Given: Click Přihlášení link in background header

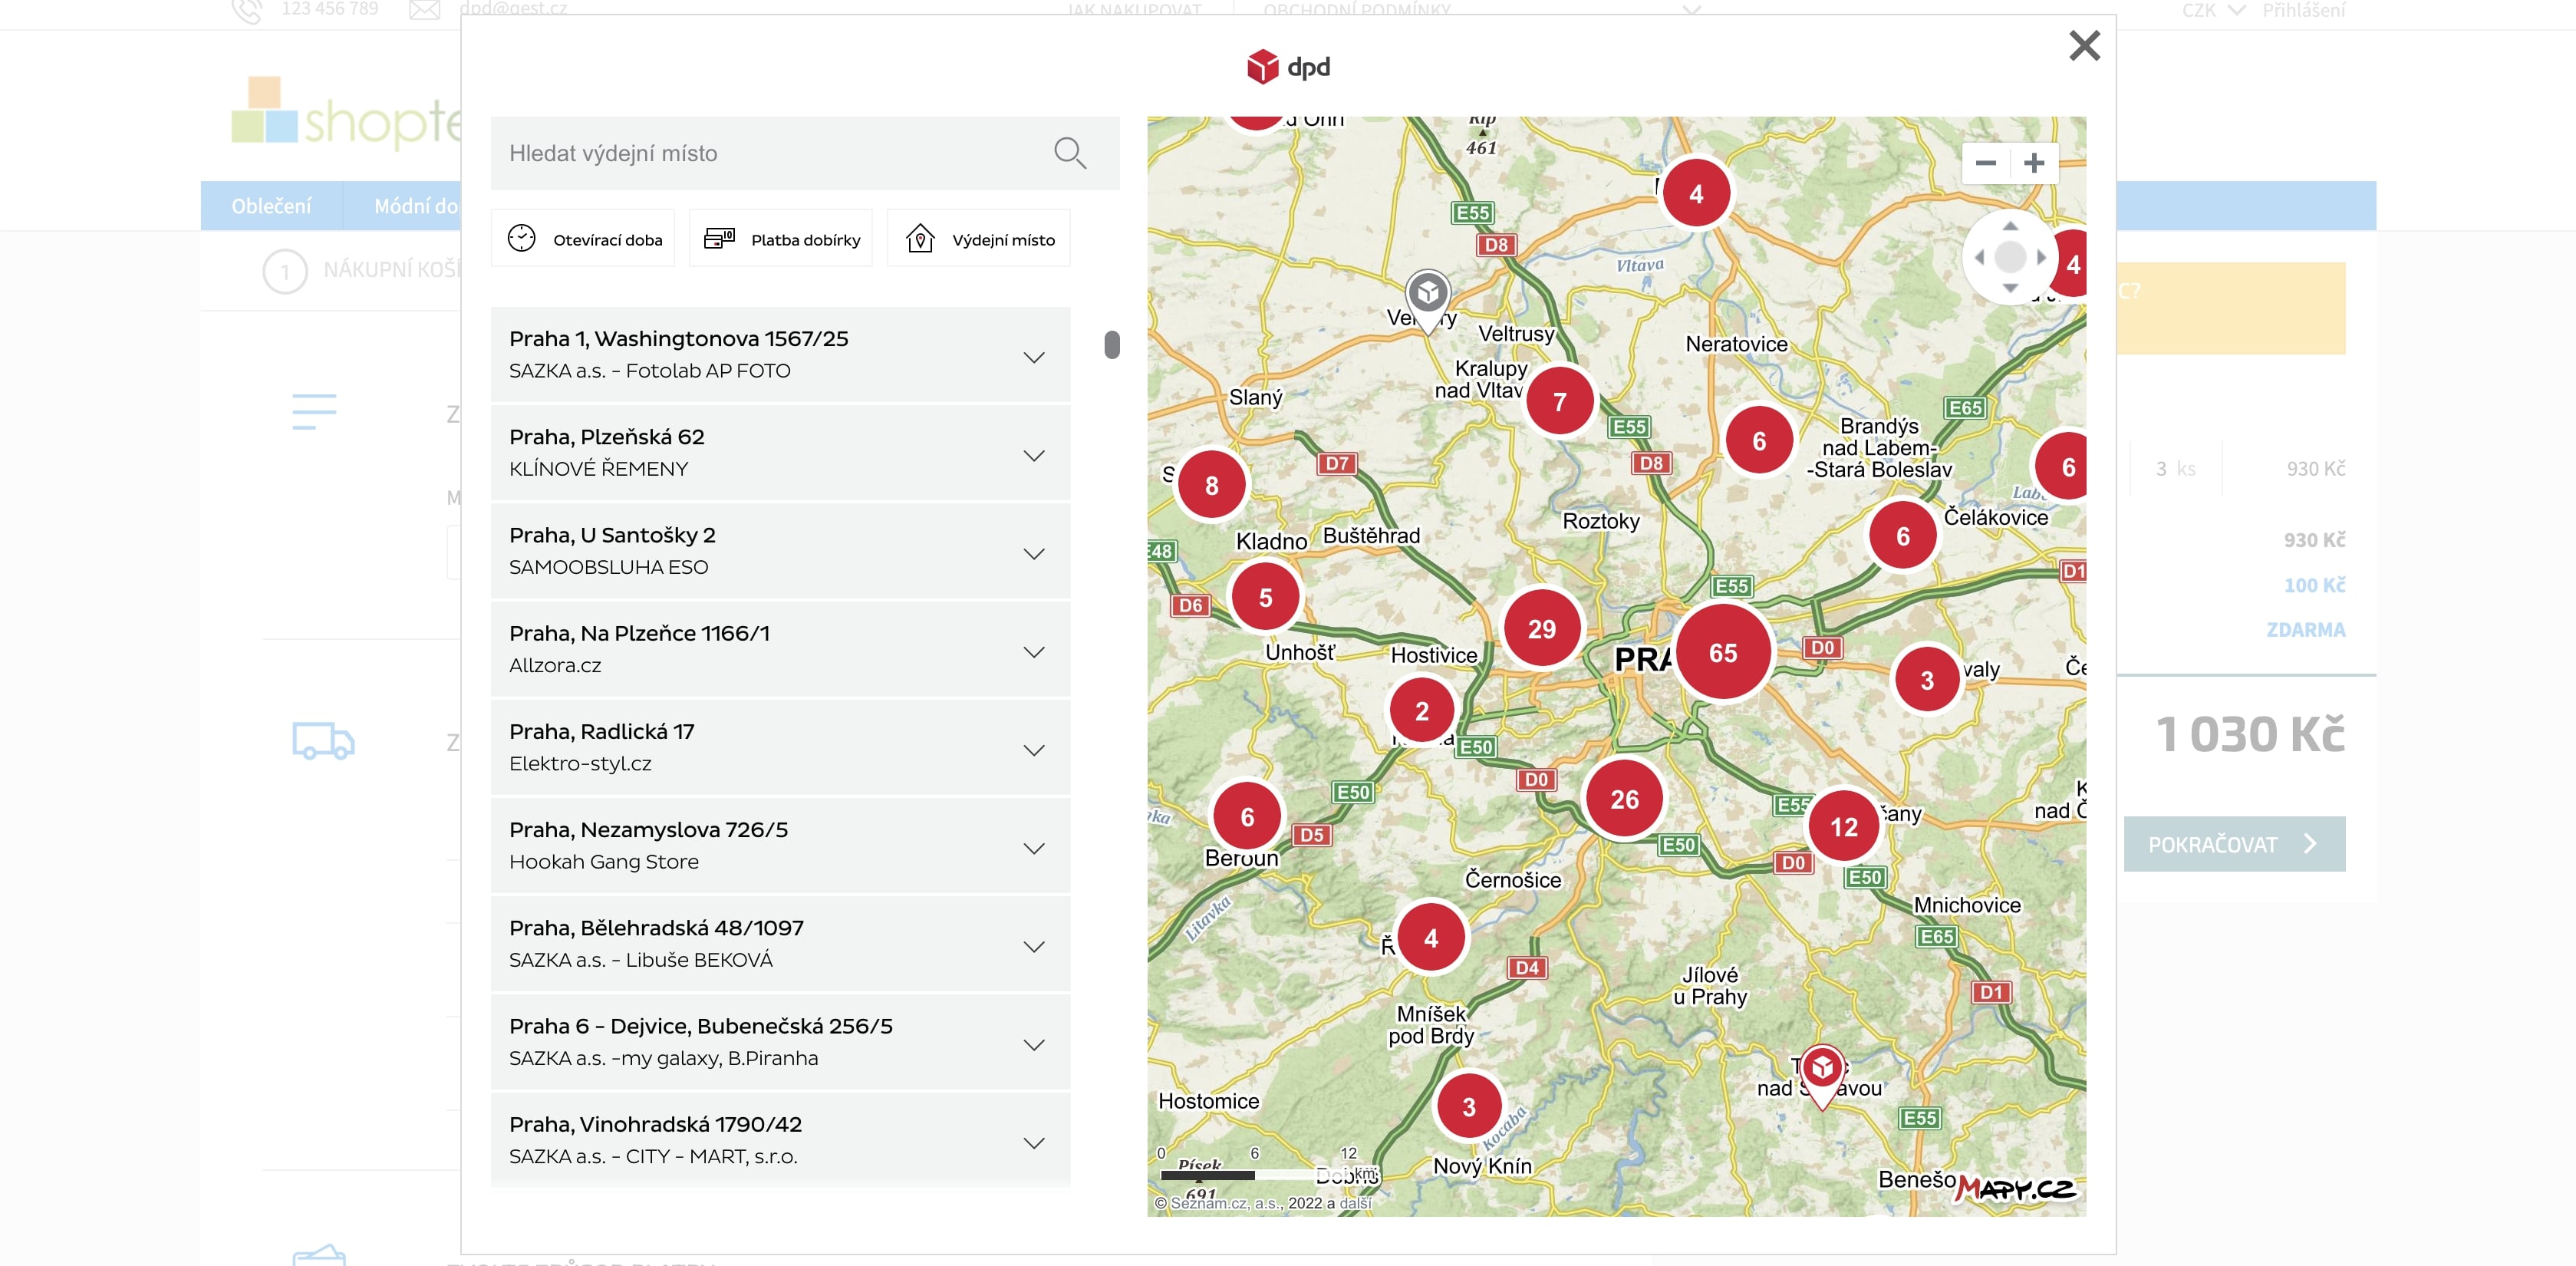Looking at the screenshot, I should click(x=2303, y=10).
